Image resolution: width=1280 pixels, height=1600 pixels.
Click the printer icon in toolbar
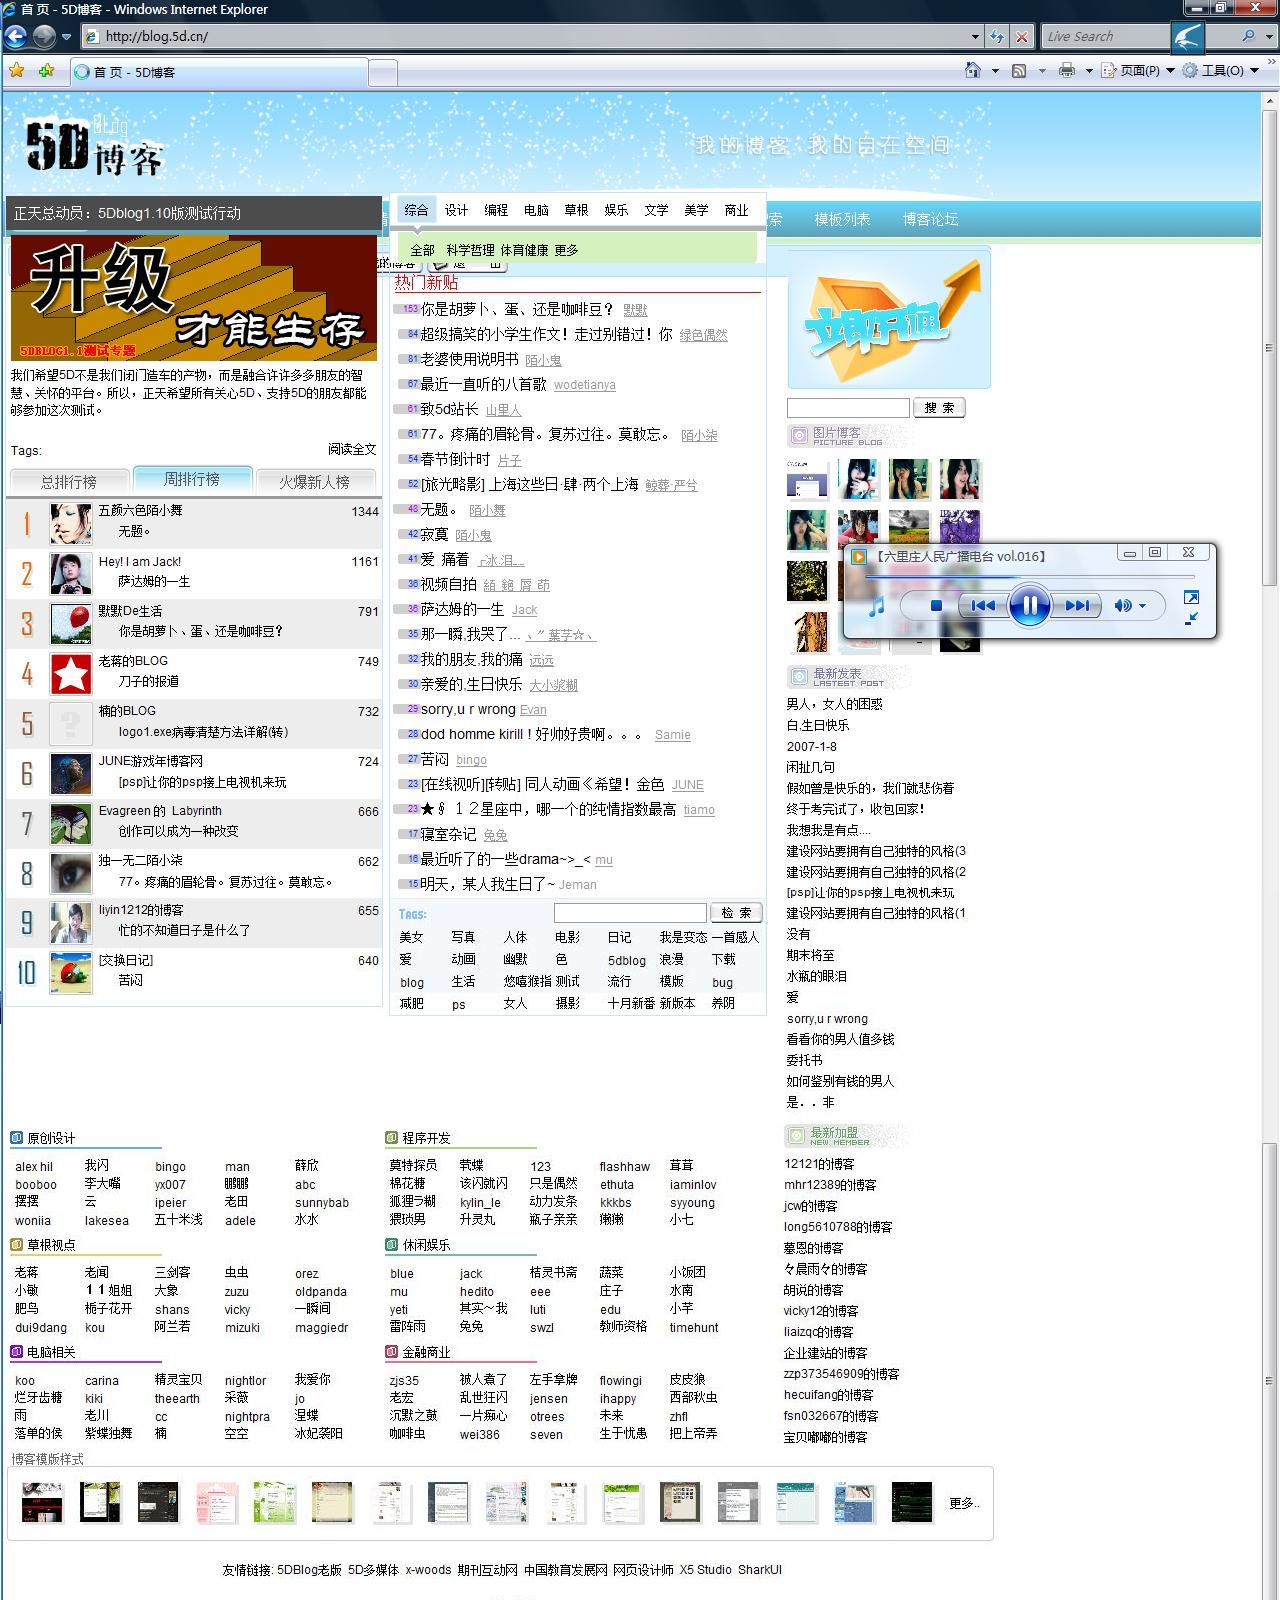(x=1067, y=71)
